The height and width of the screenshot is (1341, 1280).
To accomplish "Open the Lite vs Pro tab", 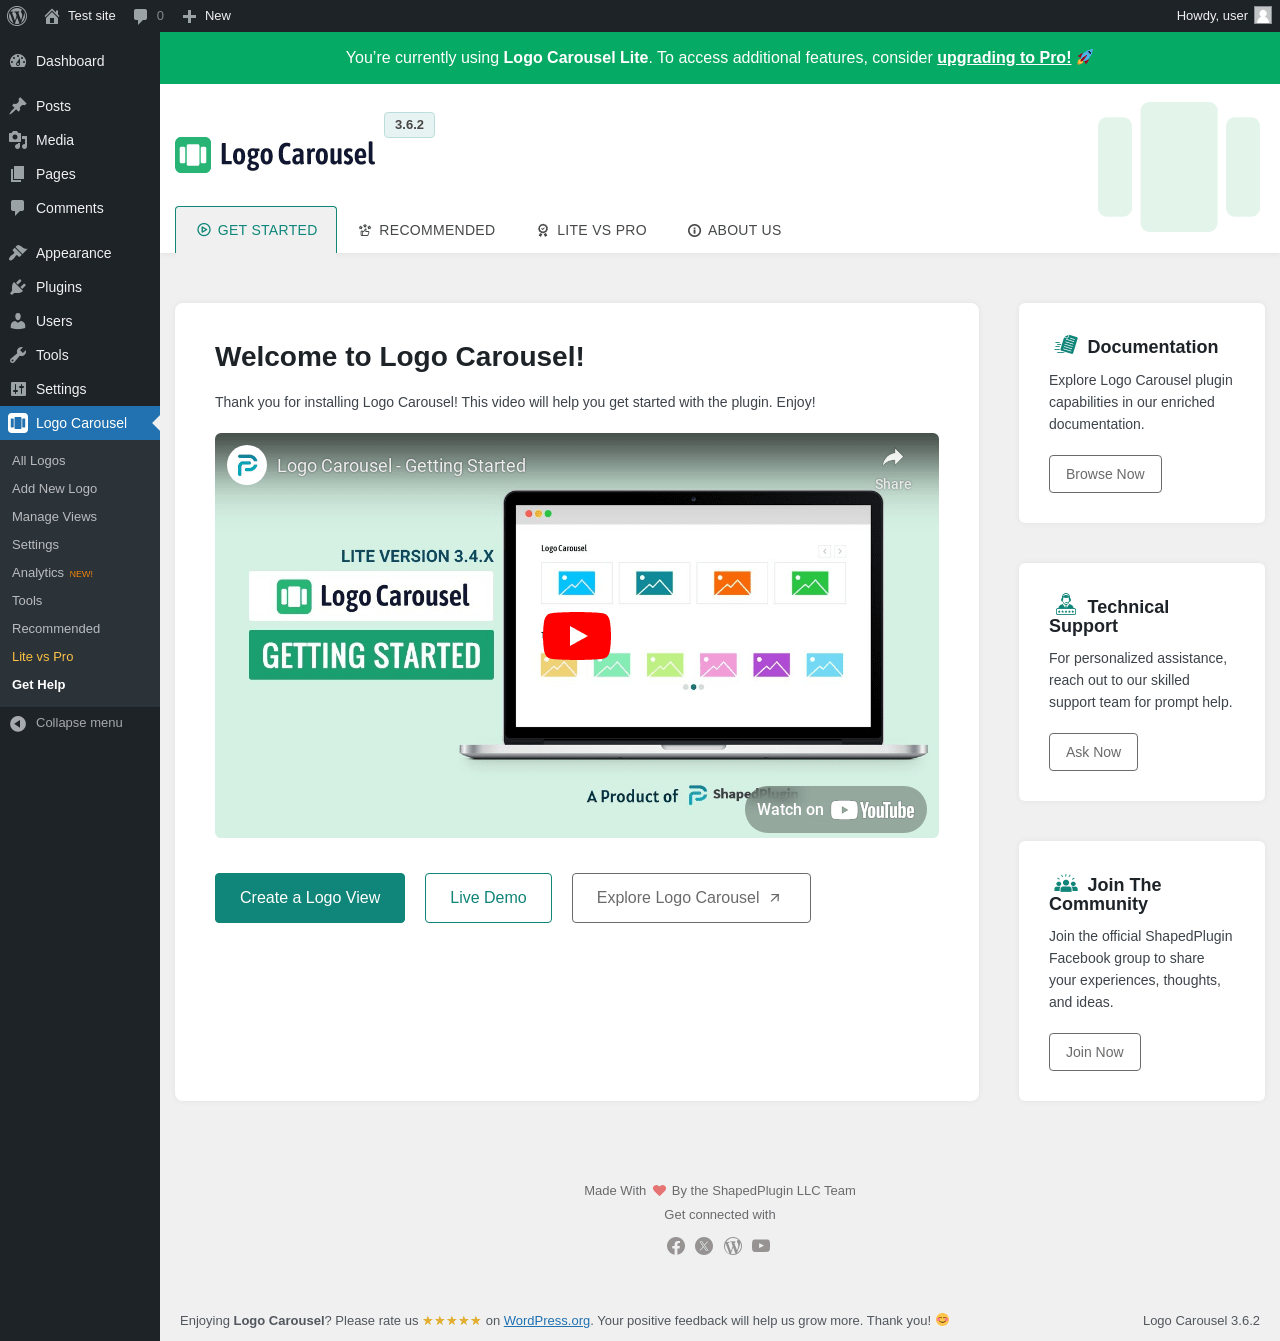I will pos(591,230).
